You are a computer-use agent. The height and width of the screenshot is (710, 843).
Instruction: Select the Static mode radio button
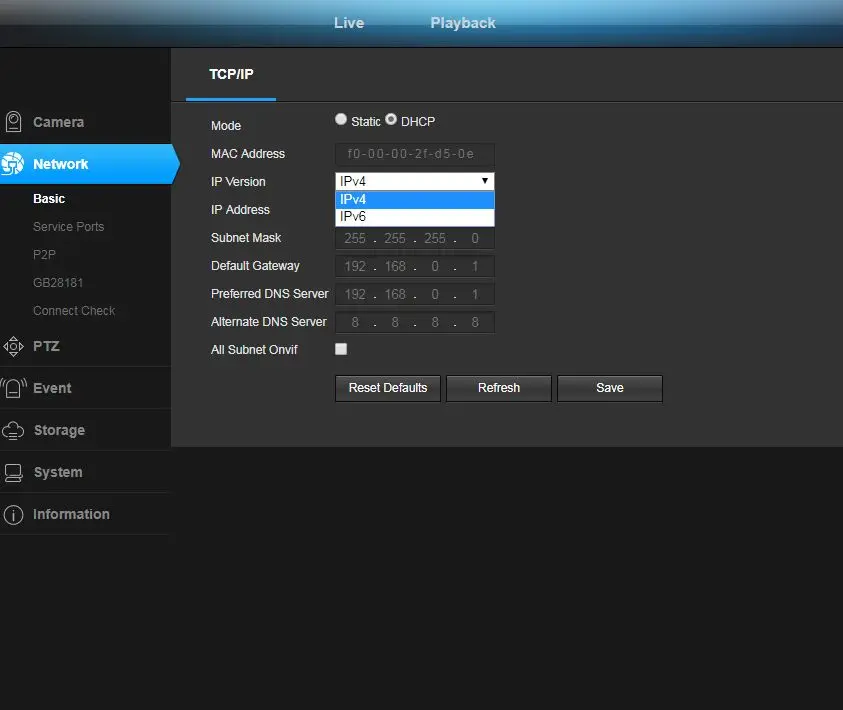(x=341, y=119)
